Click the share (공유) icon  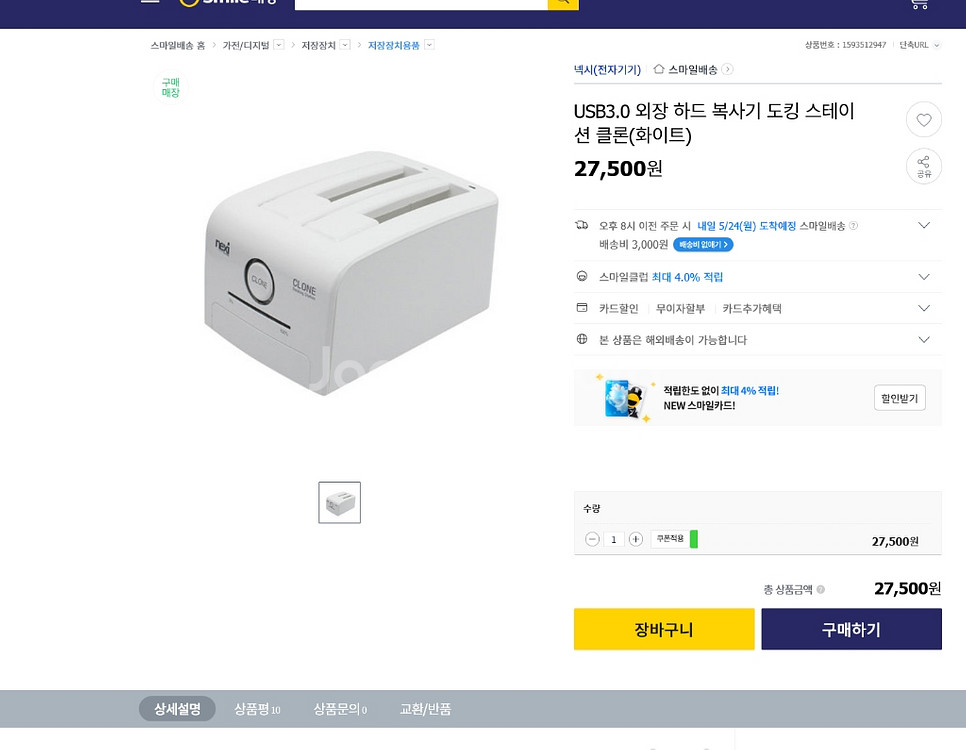(923, 166)
